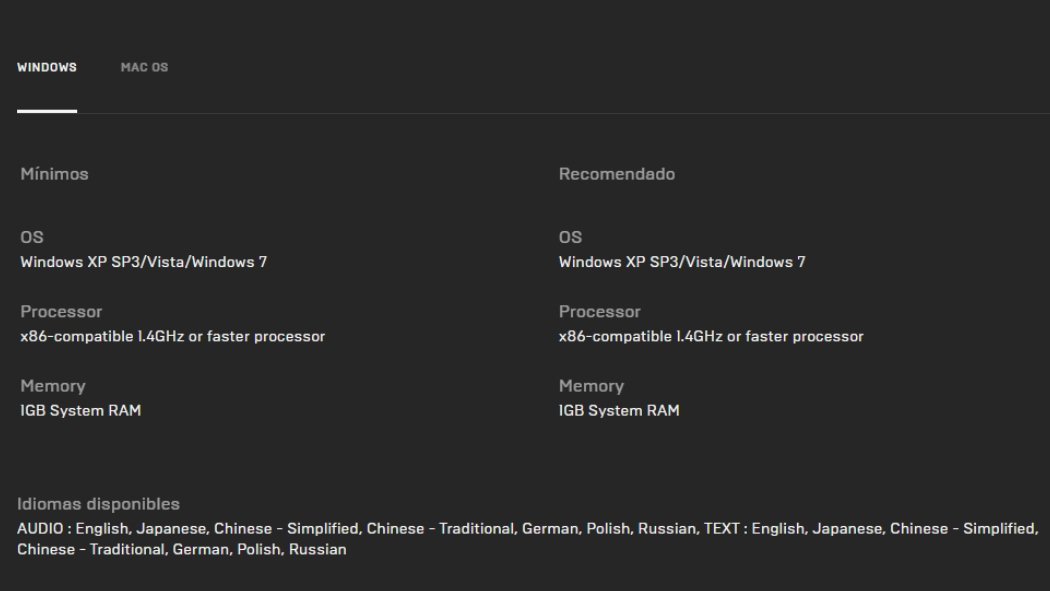Select the Processor label under Recomendado
1050x591 pixels.
(599, 311)
